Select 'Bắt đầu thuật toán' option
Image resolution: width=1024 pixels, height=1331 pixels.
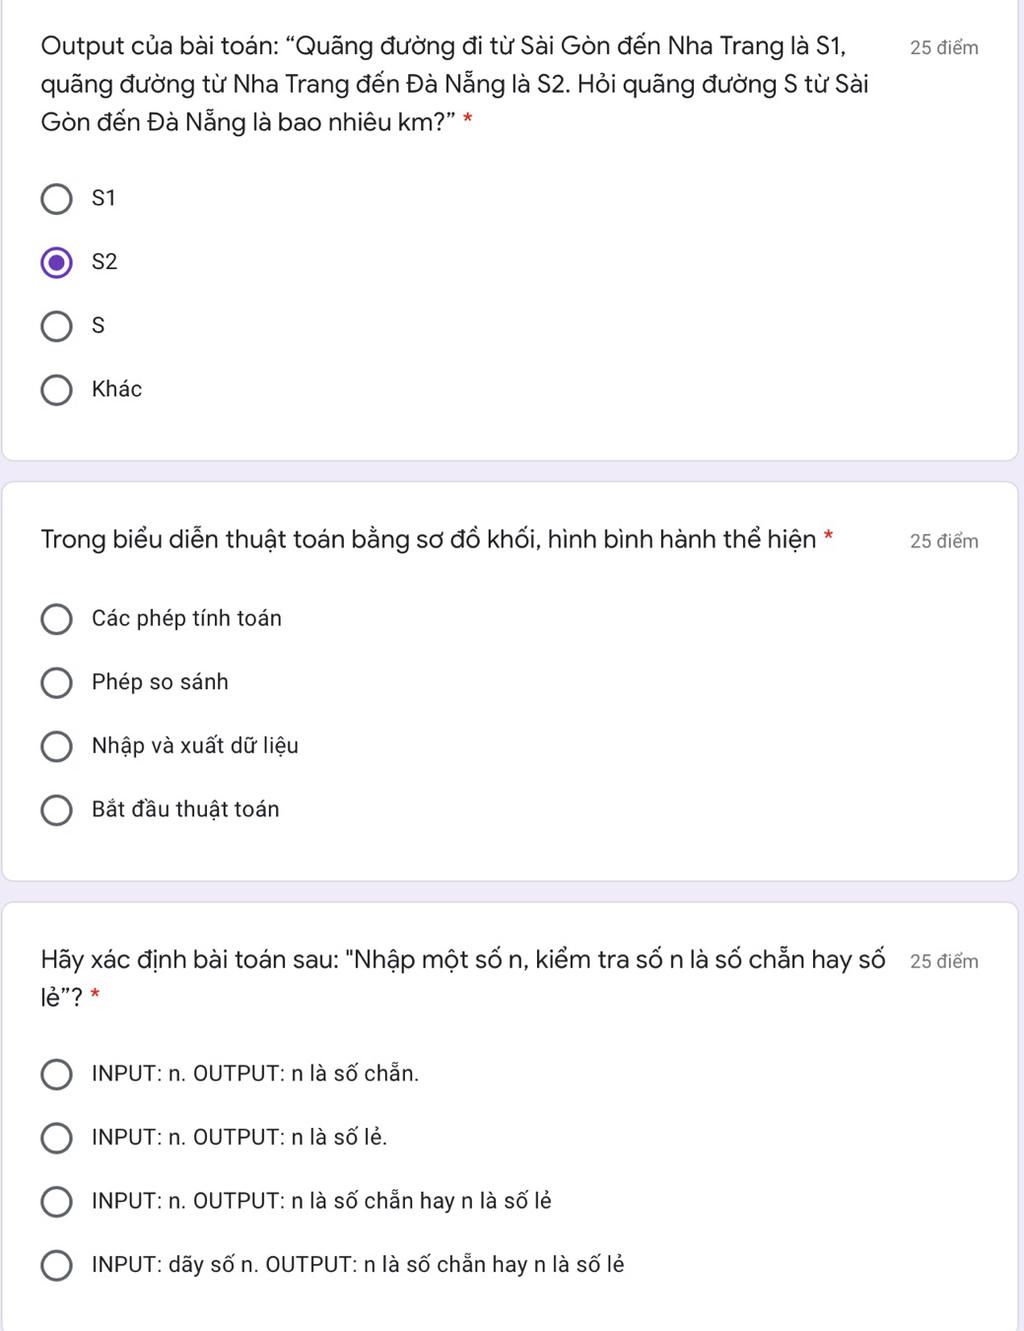[56, 810]
